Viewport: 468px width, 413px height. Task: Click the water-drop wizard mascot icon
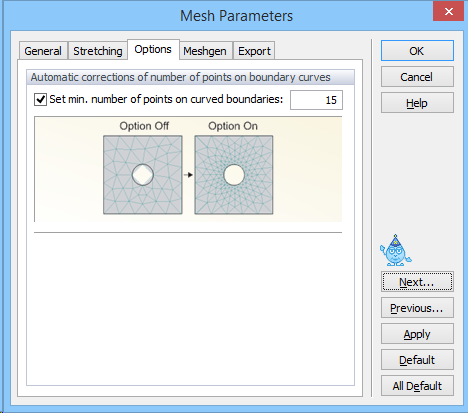tap(396, 250)
